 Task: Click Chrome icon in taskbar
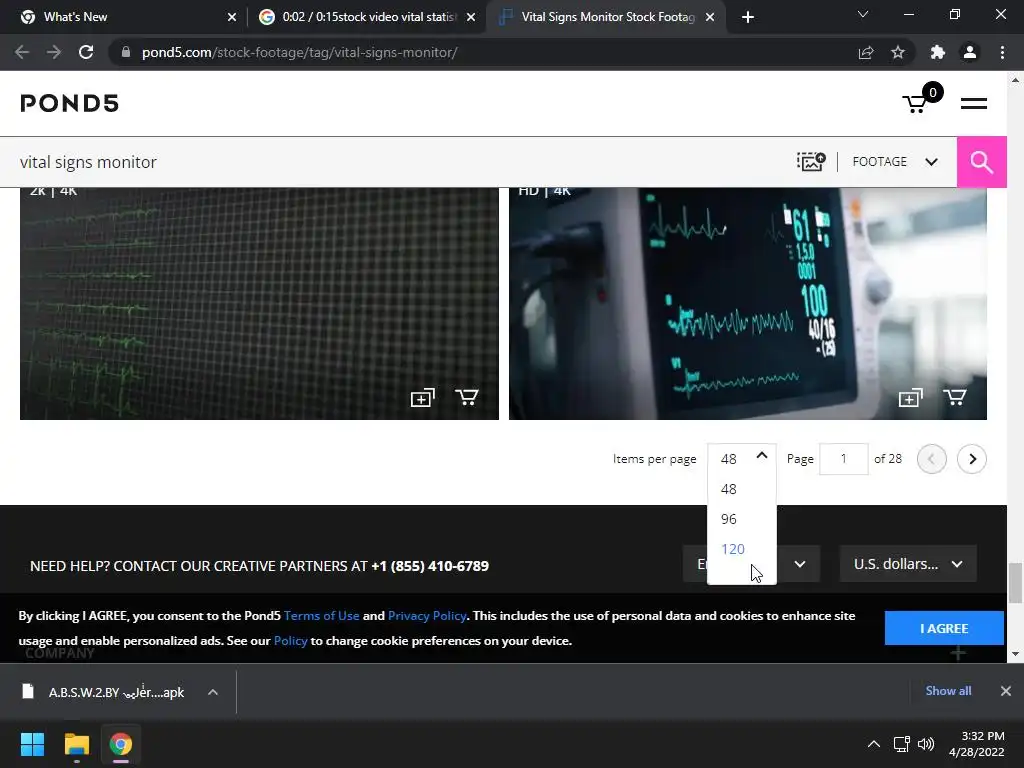120,744
